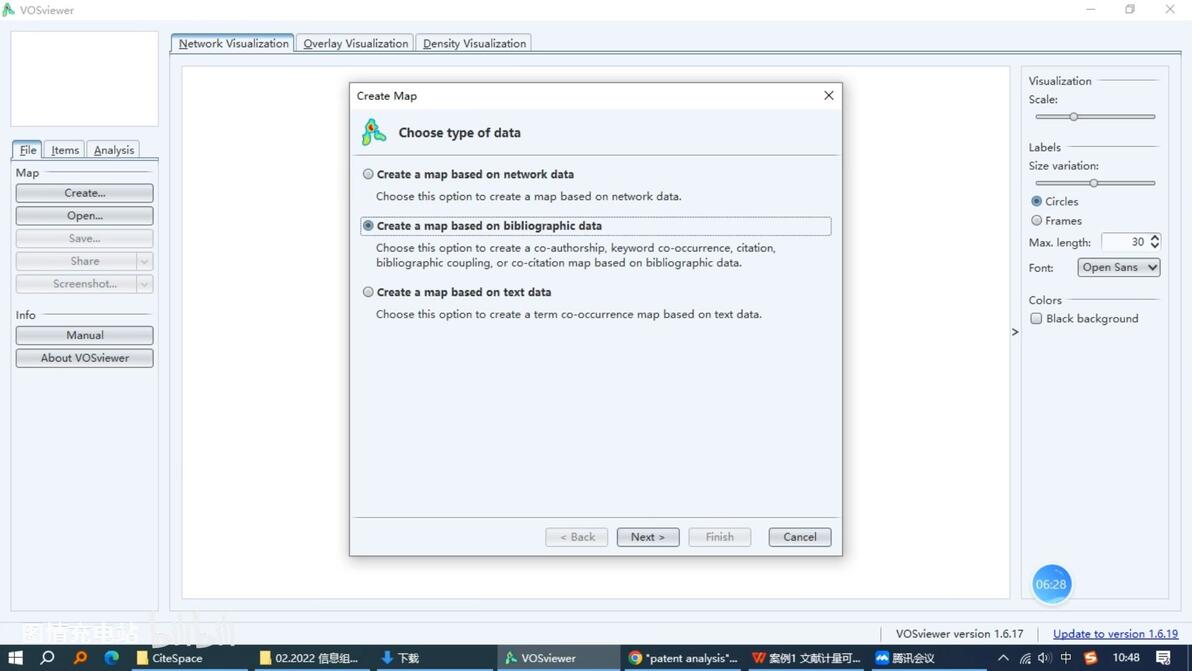1192x671 pixels.
Task: Launch Microsoft Edge from taskbar
Action: click(112, 658)
